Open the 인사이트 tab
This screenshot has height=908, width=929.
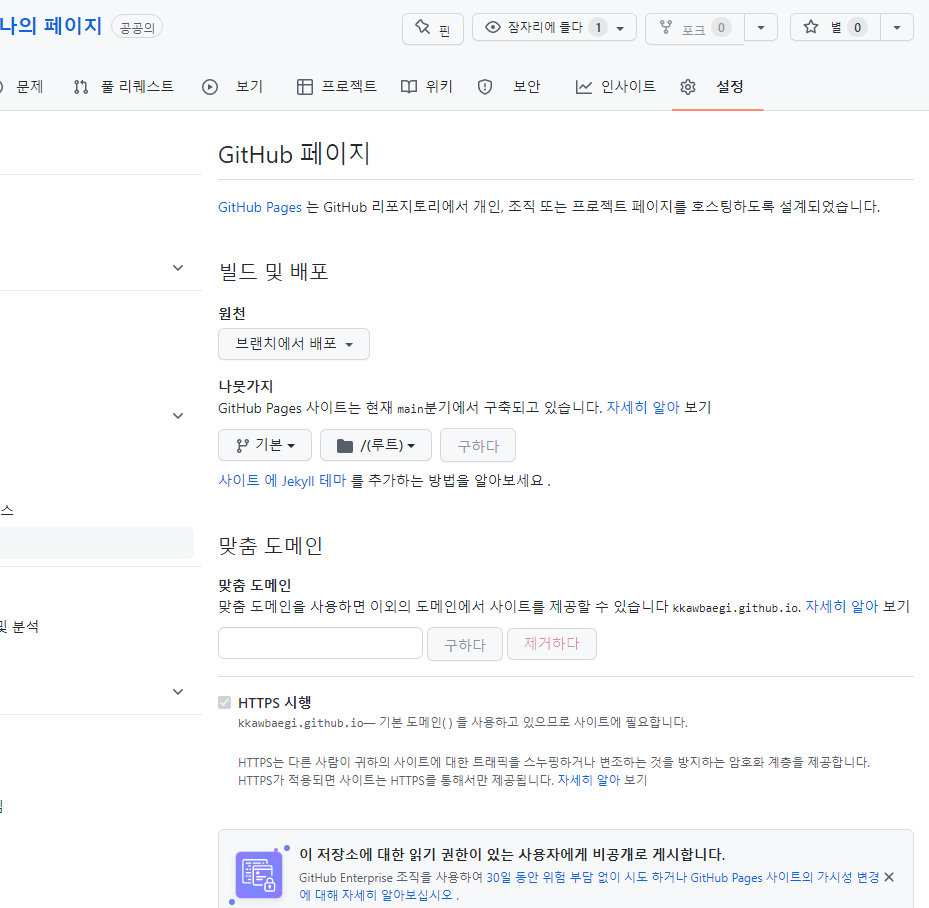pos(616,87)
